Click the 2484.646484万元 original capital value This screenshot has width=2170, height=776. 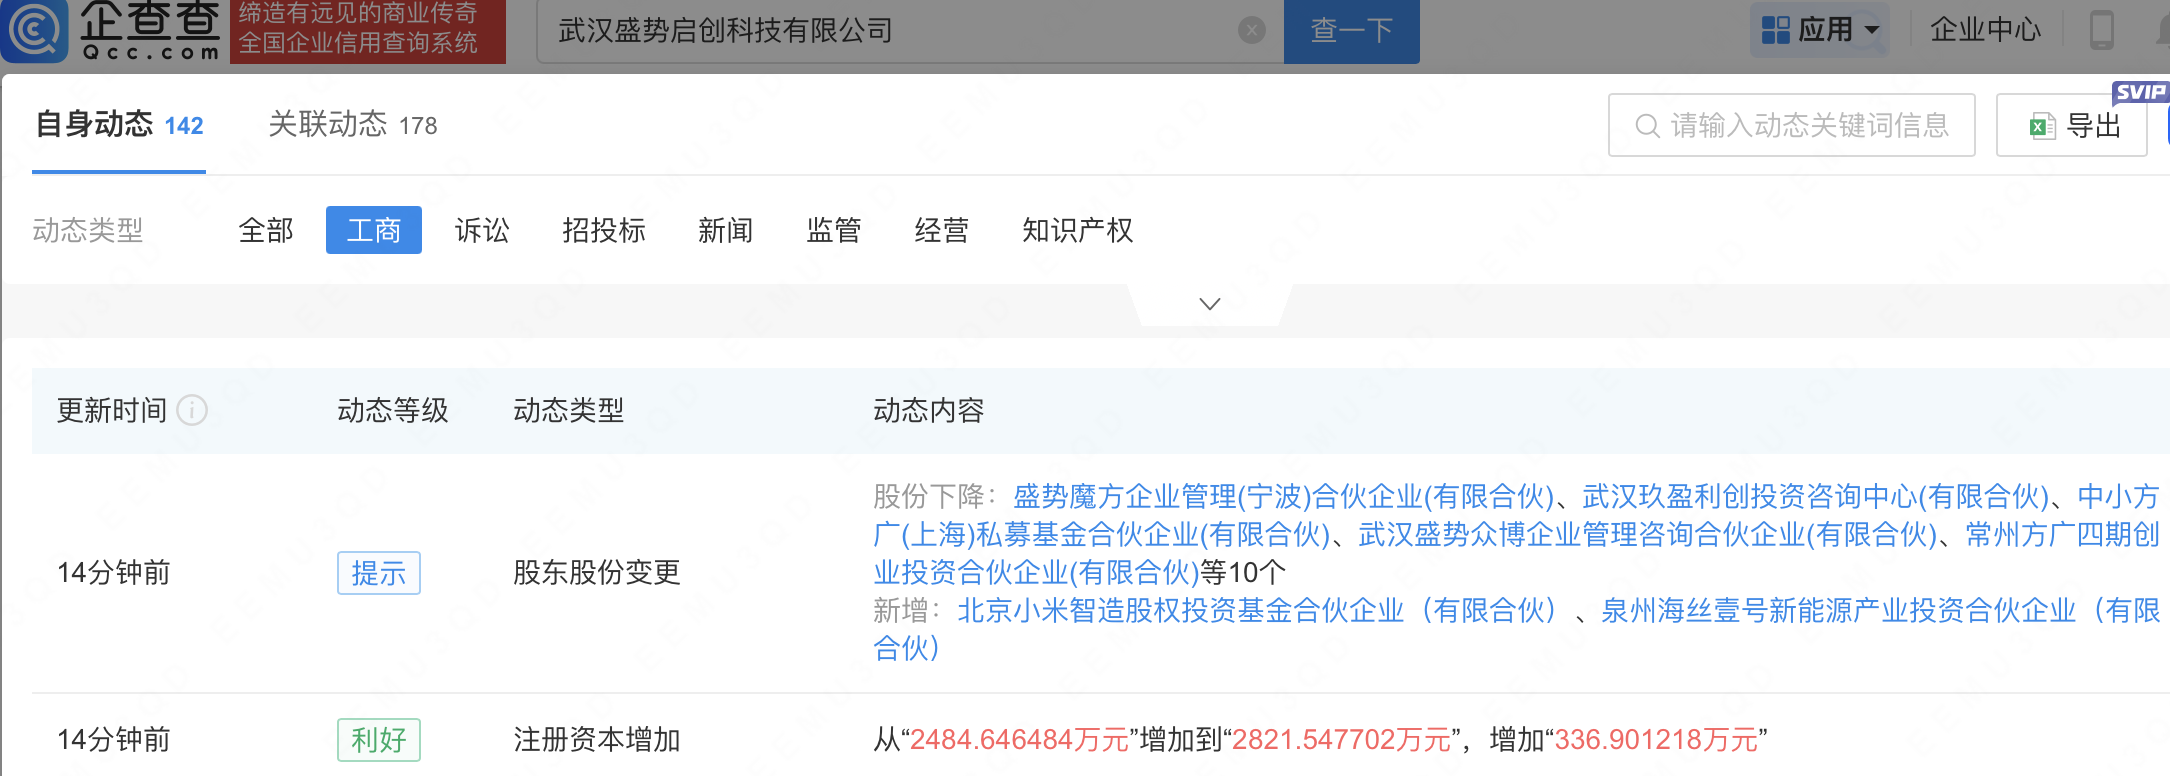pyautogui.click(x=1019, y=740)
